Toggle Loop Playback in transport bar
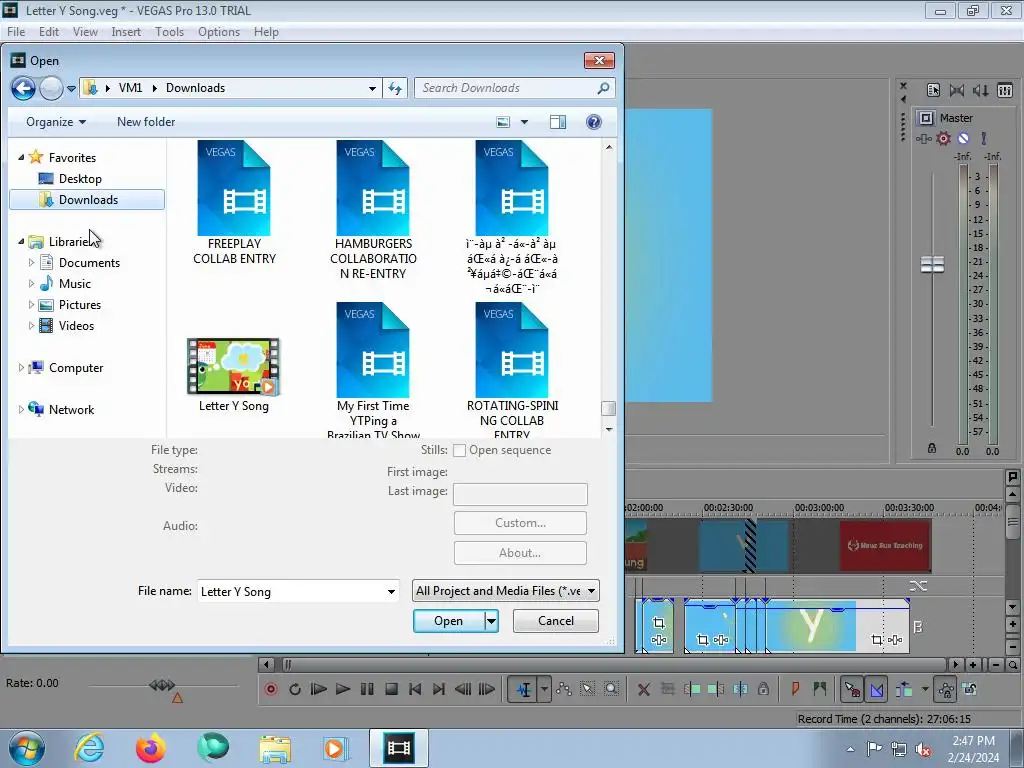Viewport: 1024px width, 768px height. pyautogui.click(x=295, y=689)
